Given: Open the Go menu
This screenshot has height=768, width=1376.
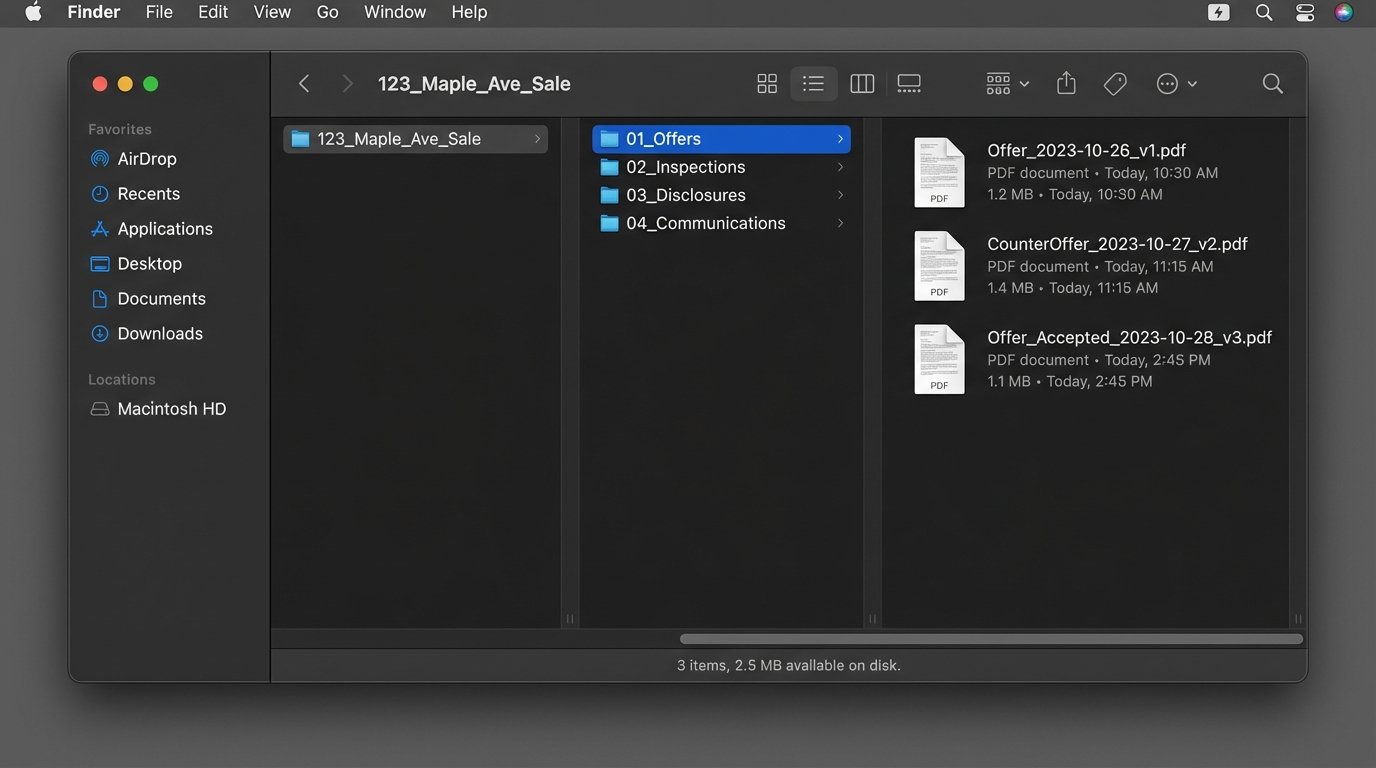Looking at the screenshot, I should [327, 12].
